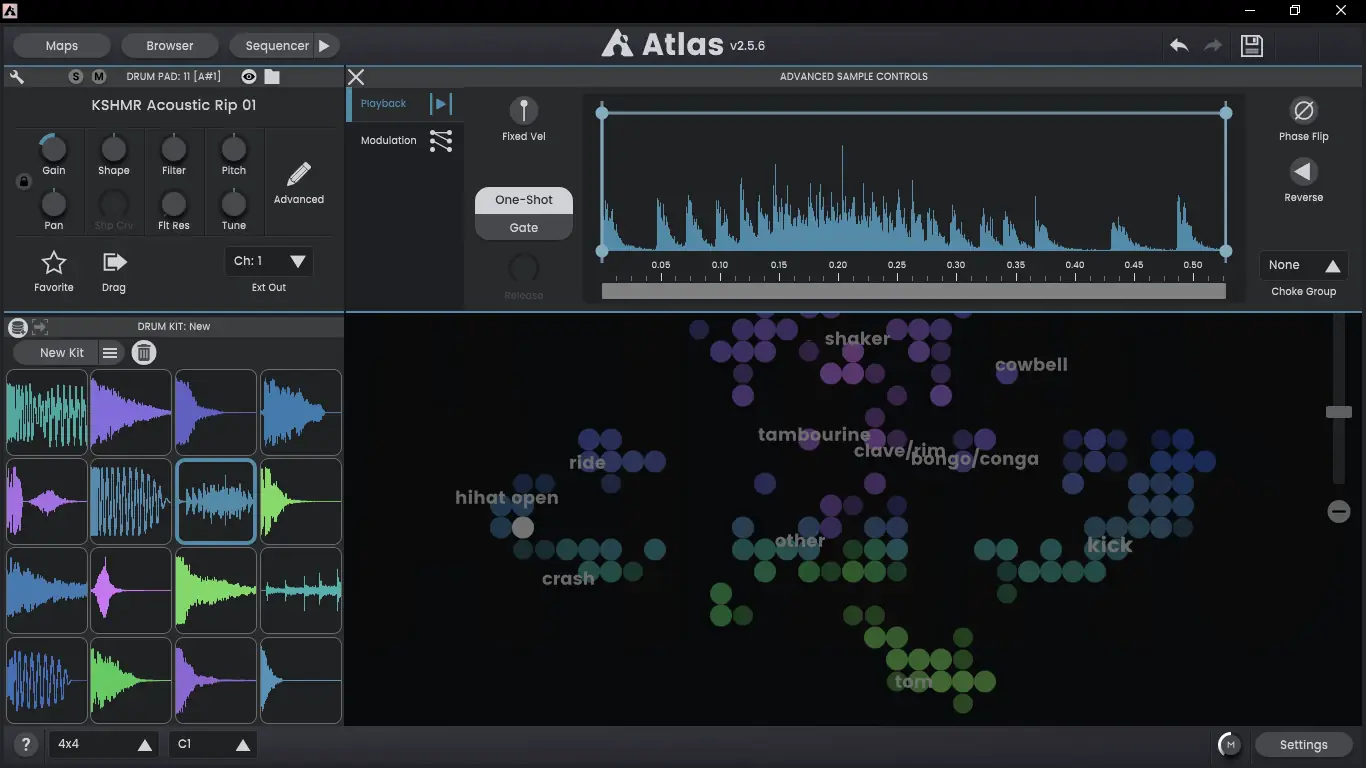Click the 'cowbell' map label
The height and width of the screenshot is (768, 1366).
click(1031, 365)
